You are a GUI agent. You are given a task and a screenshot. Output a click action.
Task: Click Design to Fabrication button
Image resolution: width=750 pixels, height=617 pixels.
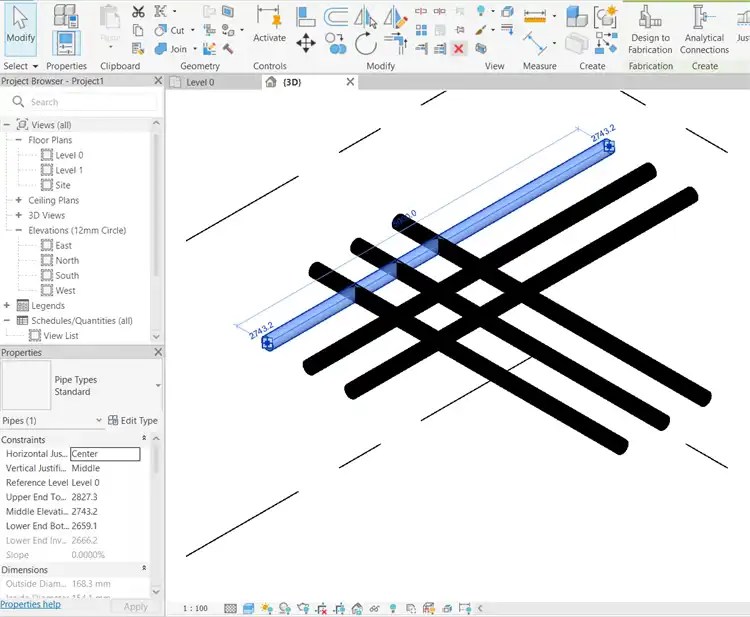tap(650, 30)
